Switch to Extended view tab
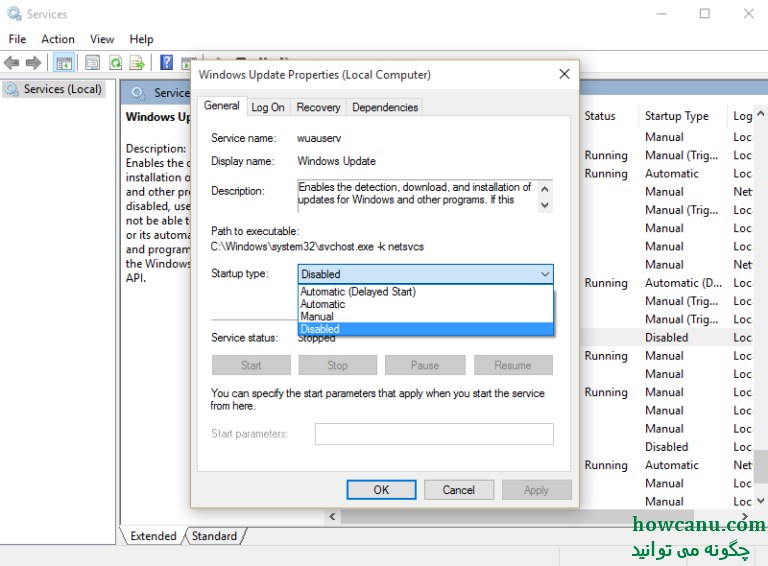This screenshot has height=566, width=768. [x=153, y=536]
